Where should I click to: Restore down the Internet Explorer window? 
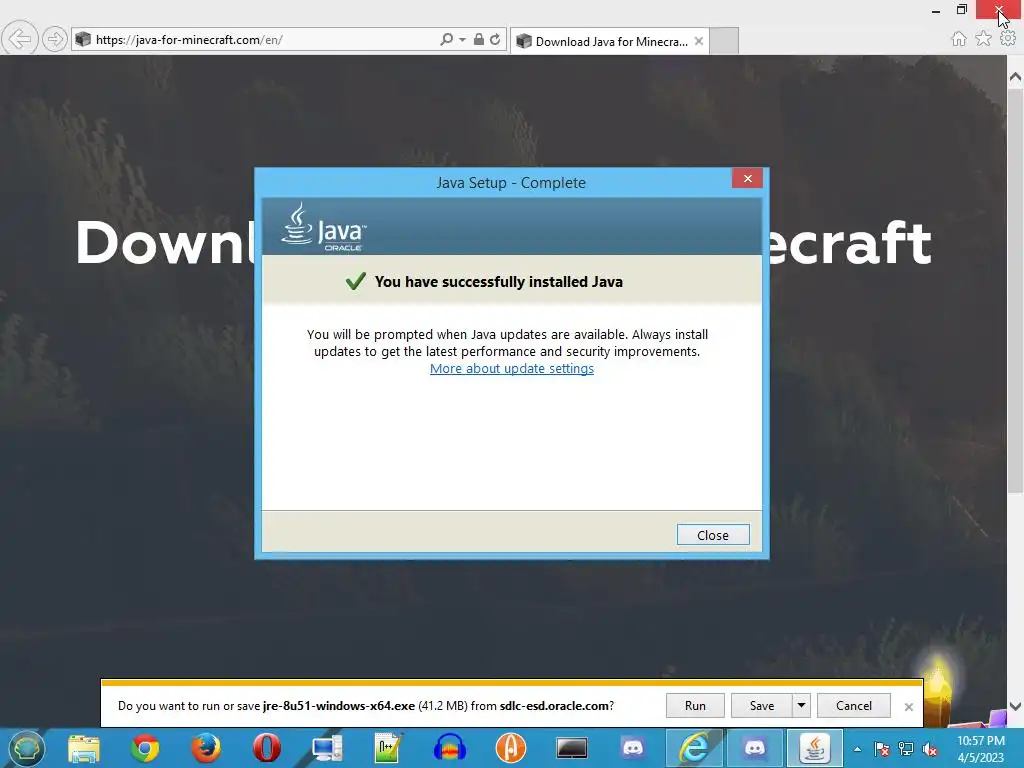coord(961,10)
